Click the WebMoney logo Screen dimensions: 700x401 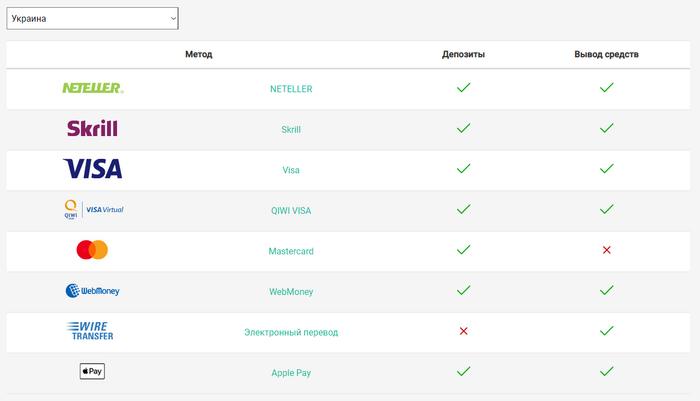92,291
